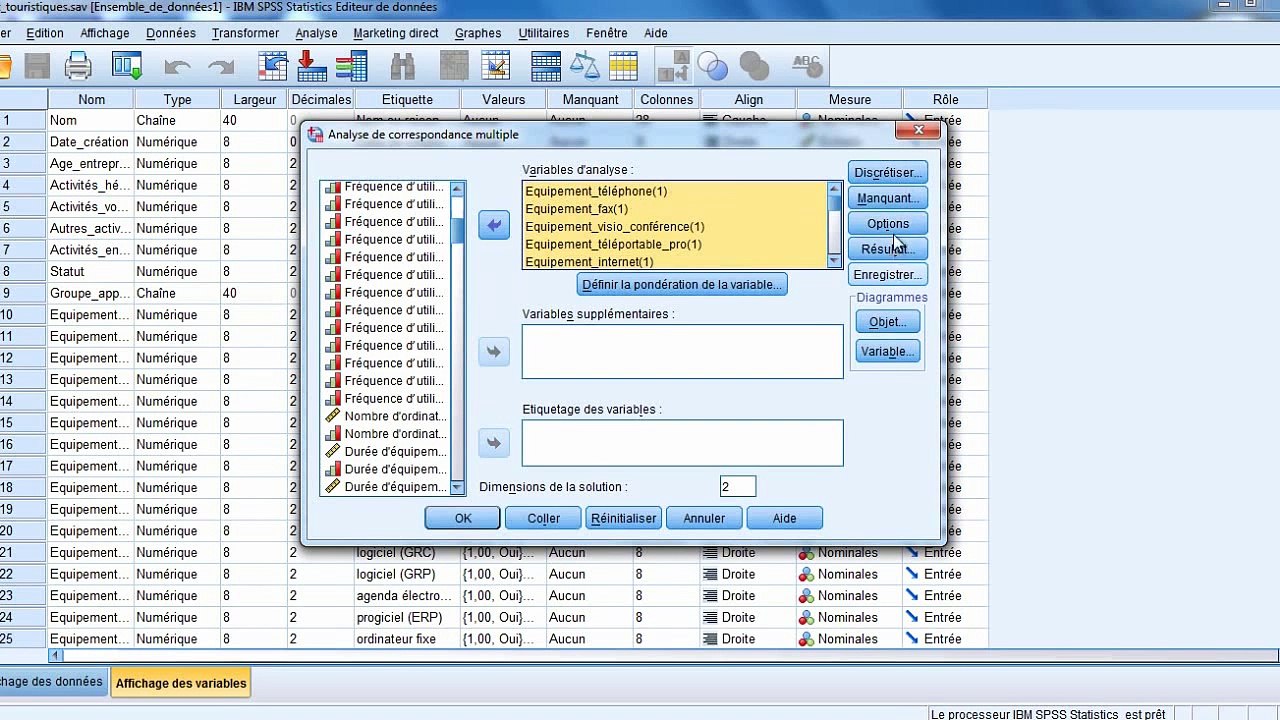Click the Use variable sets icon
1280x720 pixels.
pyautogui.click(x=713, y=67)
